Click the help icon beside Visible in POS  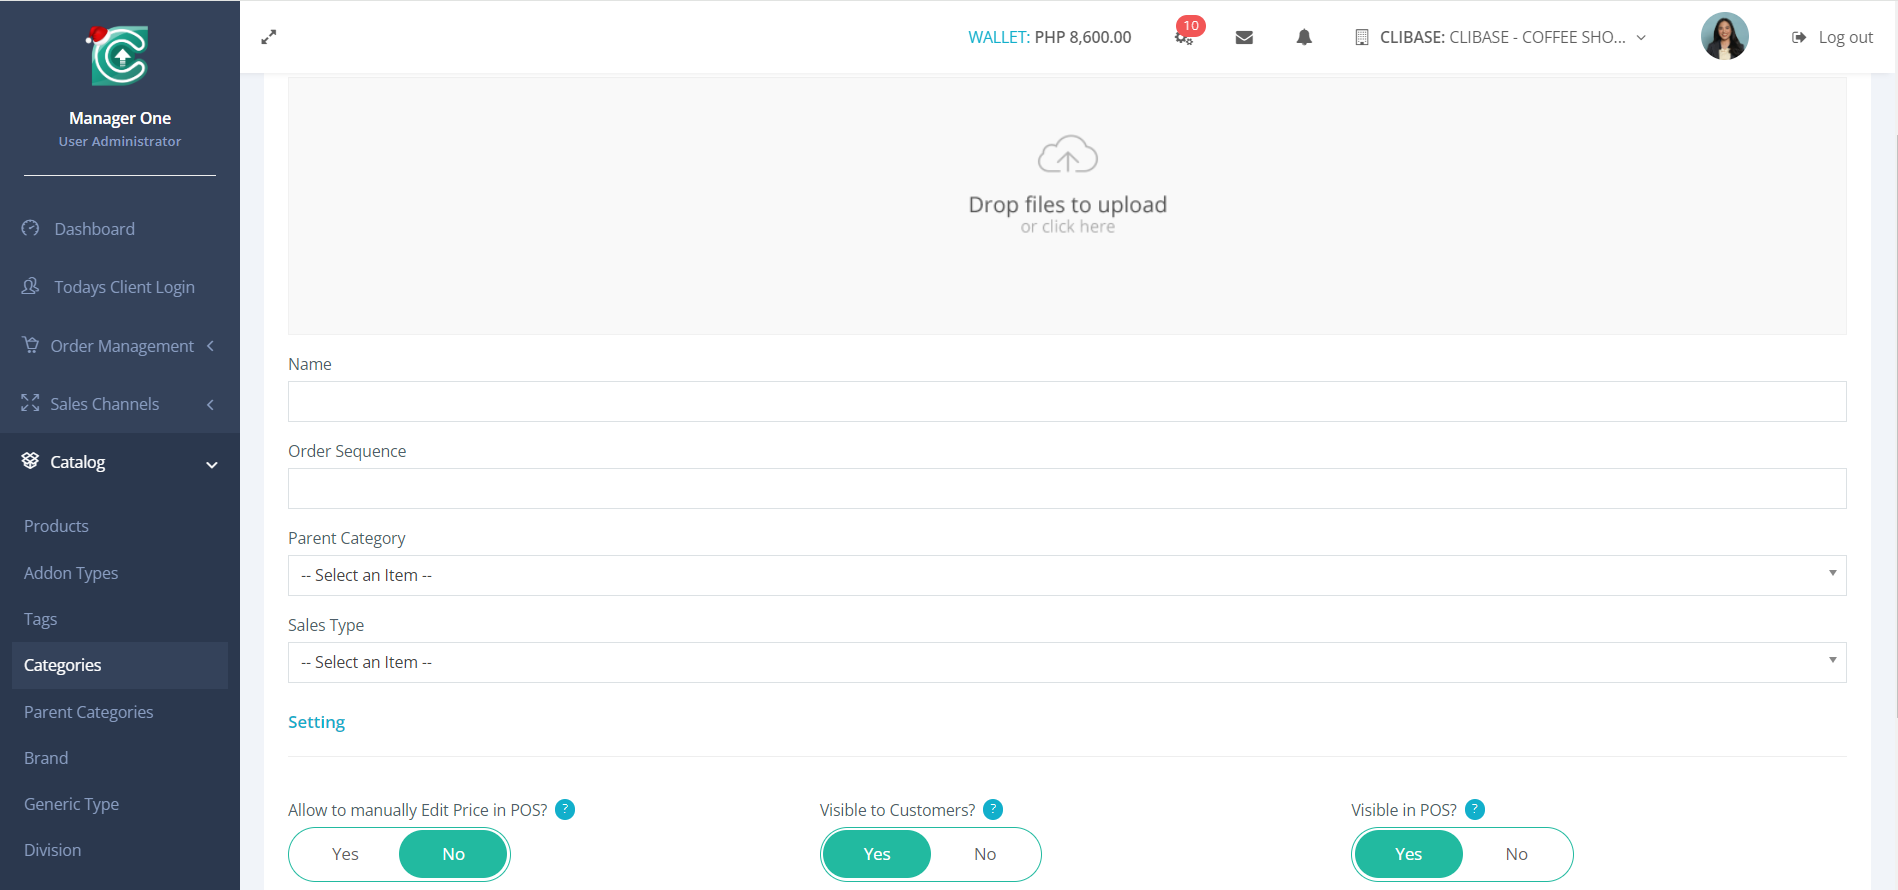click(x=1475, y=810)
